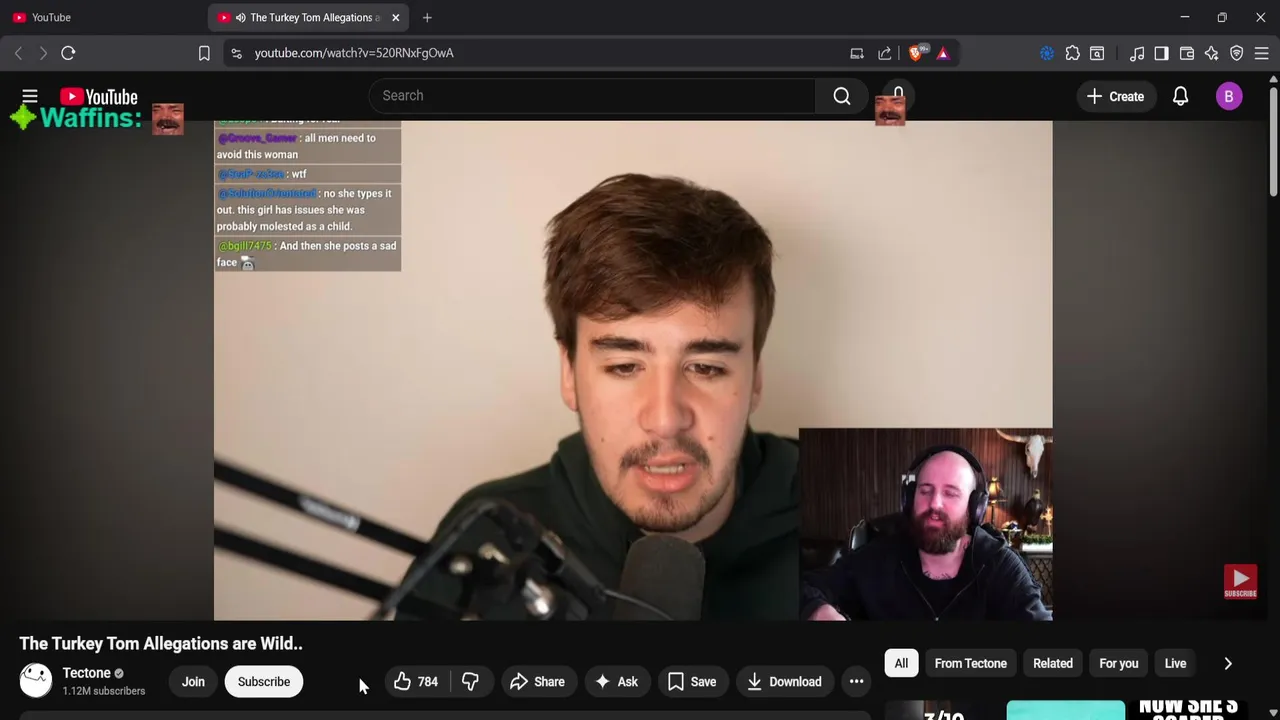This screenshot has width=1280, height=720.
Task: Select the Related filter chip
Action: (1053, 663)
